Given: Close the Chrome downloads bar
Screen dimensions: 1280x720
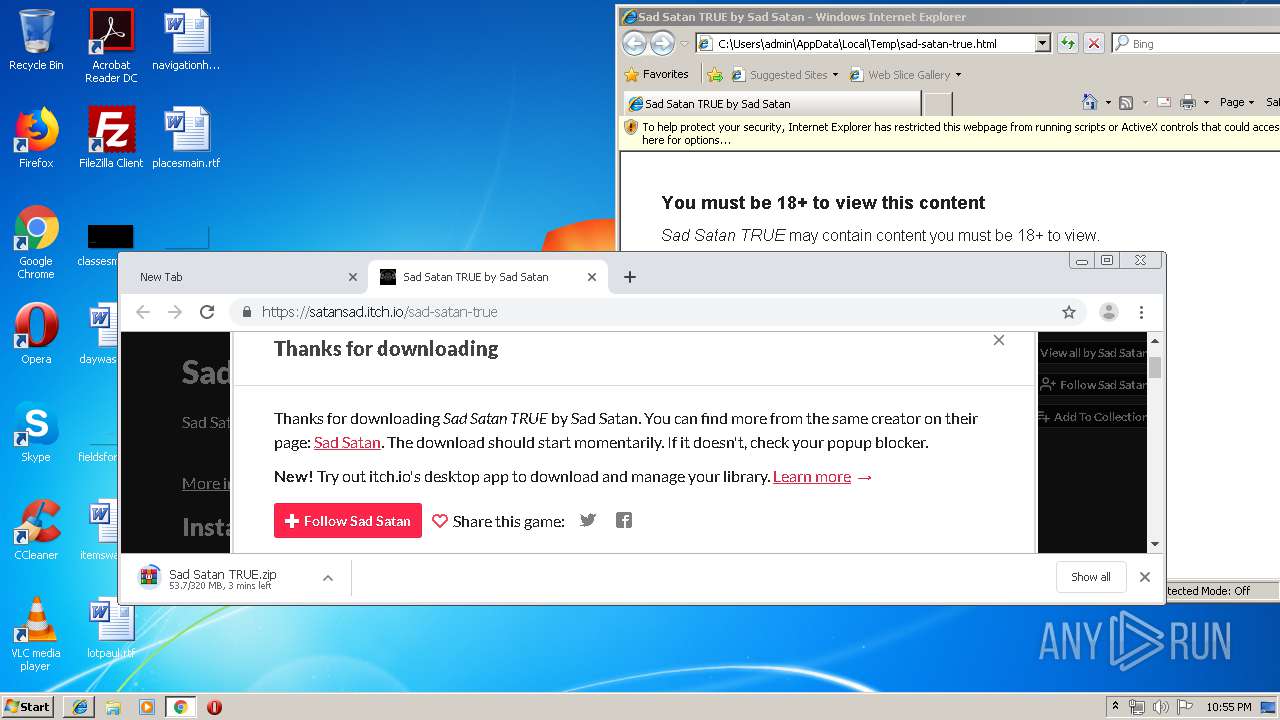Looking at the screenshot, I should (1145, 577).
